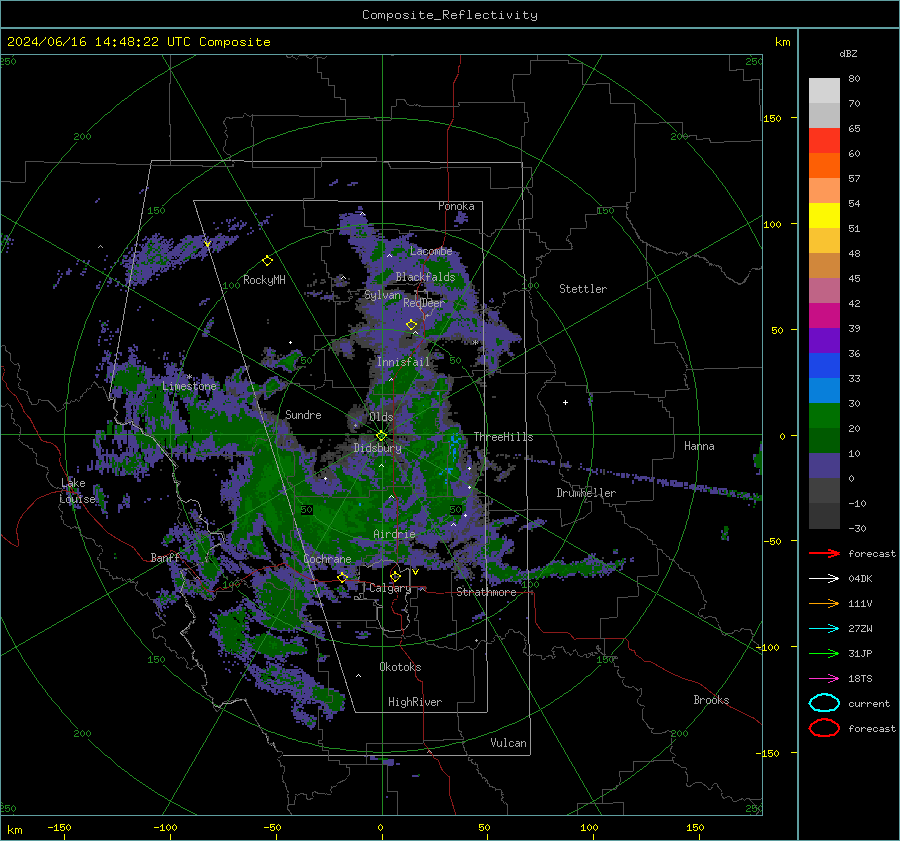Screen dimensions: 900x841
Task: Click the Red Deer city label
Action: pos(424,303)
